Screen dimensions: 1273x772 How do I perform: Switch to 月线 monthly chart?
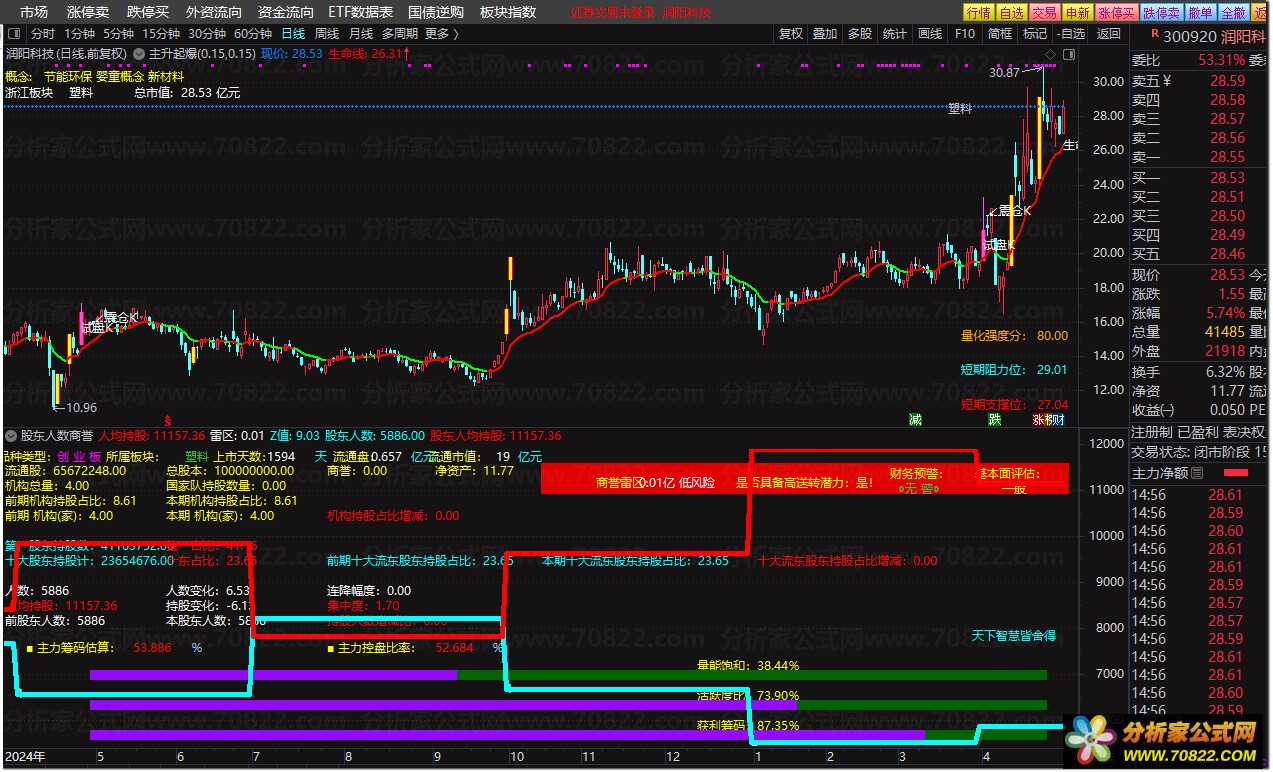coord(360,33)
